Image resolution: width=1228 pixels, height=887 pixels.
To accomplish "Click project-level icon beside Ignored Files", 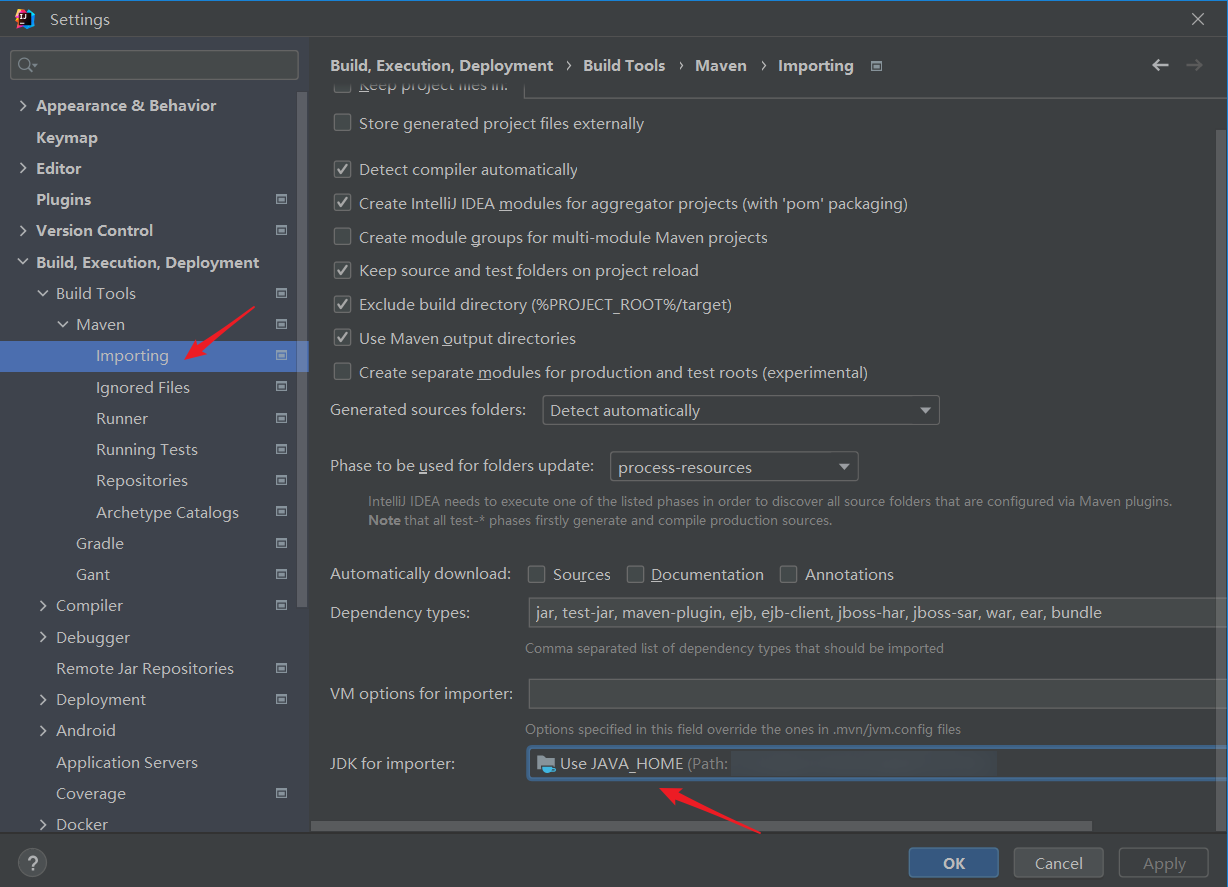I will point(281,387).
